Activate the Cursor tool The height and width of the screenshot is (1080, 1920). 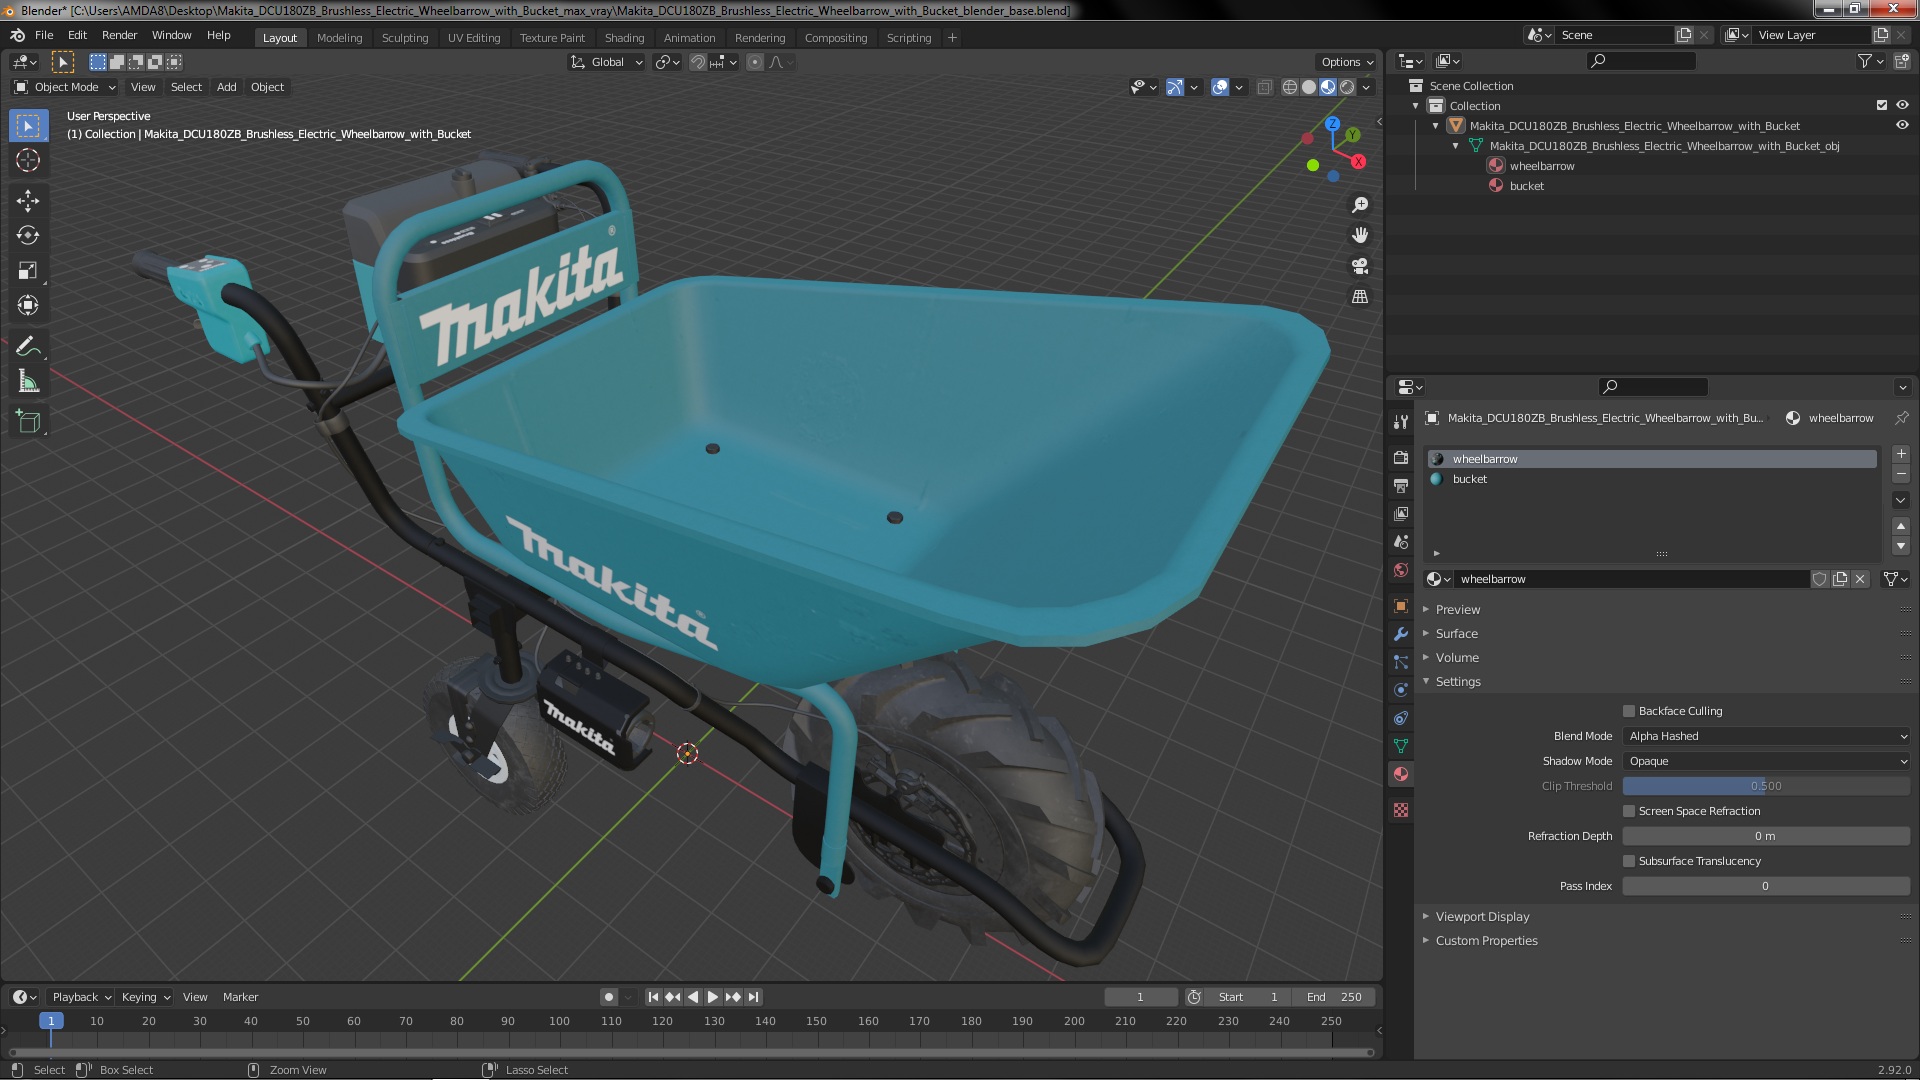point(28,160)
